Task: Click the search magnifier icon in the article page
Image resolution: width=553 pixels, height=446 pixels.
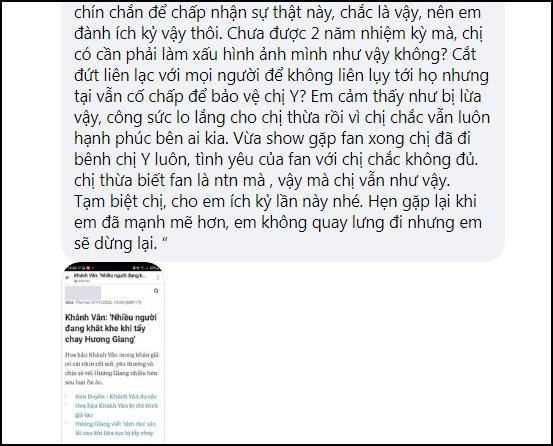Action: pos(156,291)
